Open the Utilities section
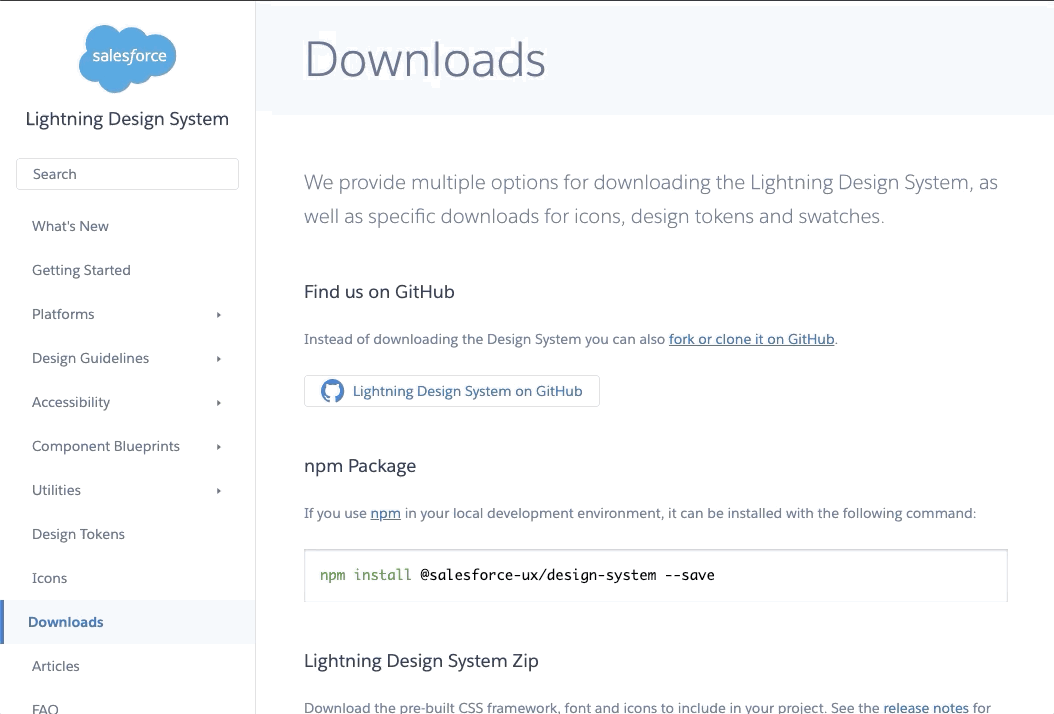 point(56,490)
